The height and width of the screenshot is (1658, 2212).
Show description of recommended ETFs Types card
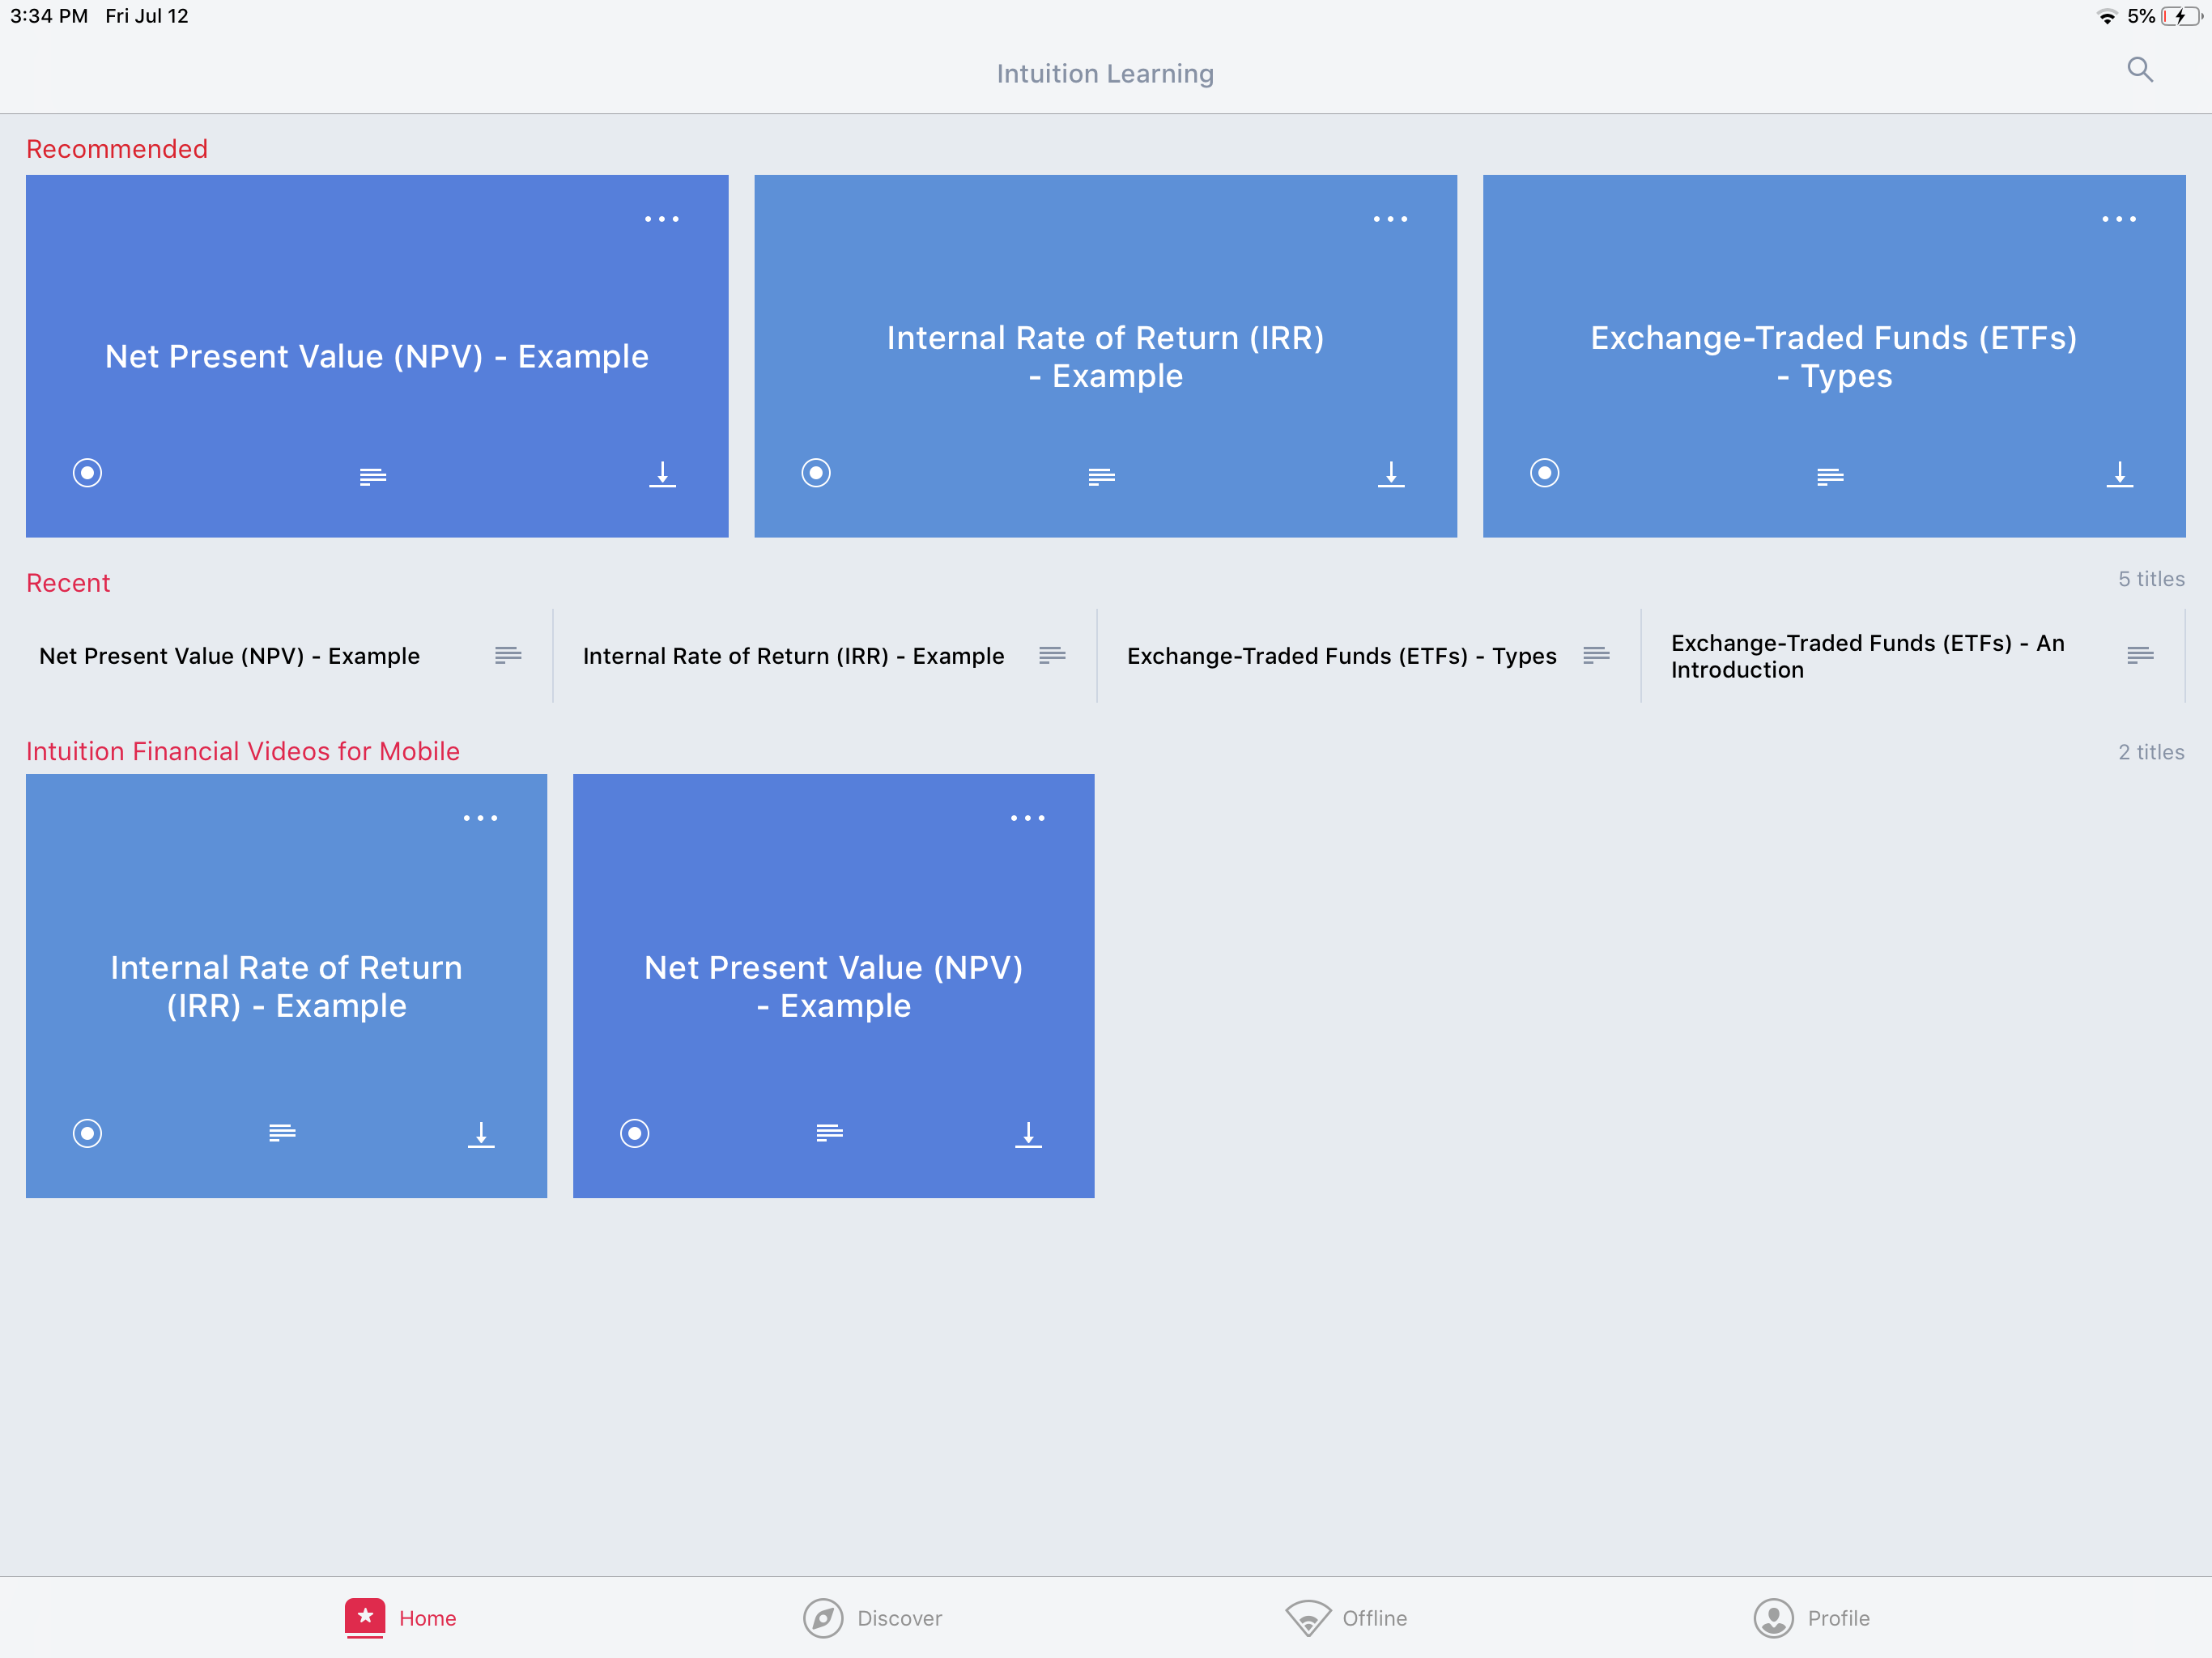point(1830,476)
